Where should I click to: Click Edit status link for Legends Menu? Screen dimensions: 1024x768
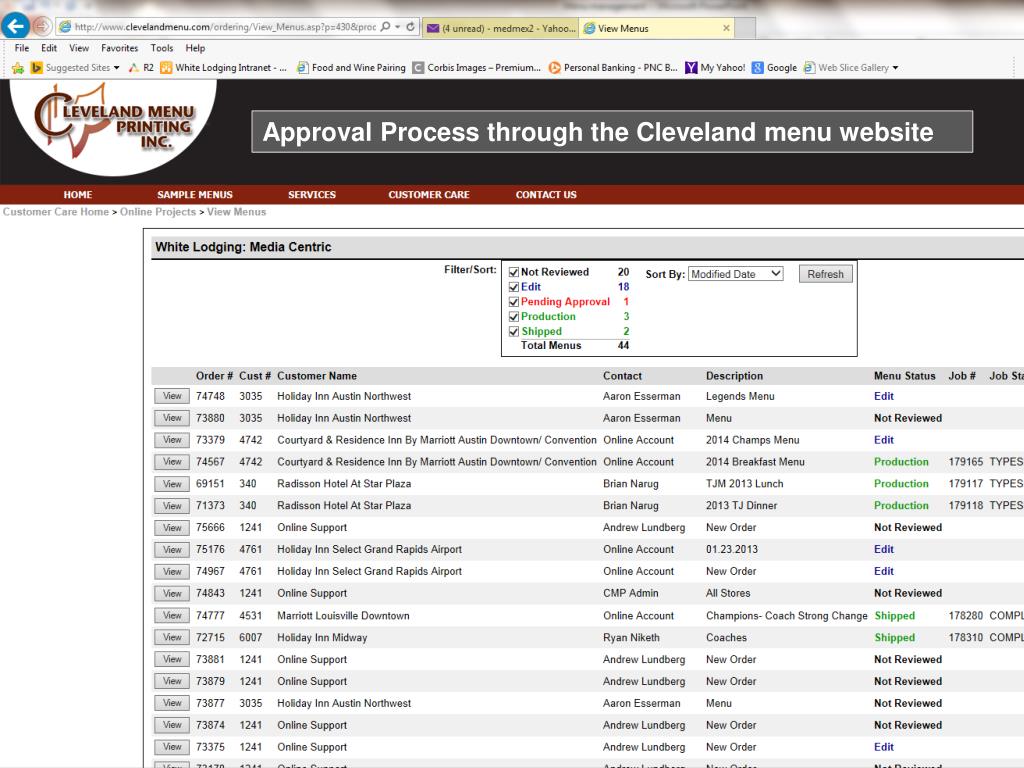click(x=884, y=396)
